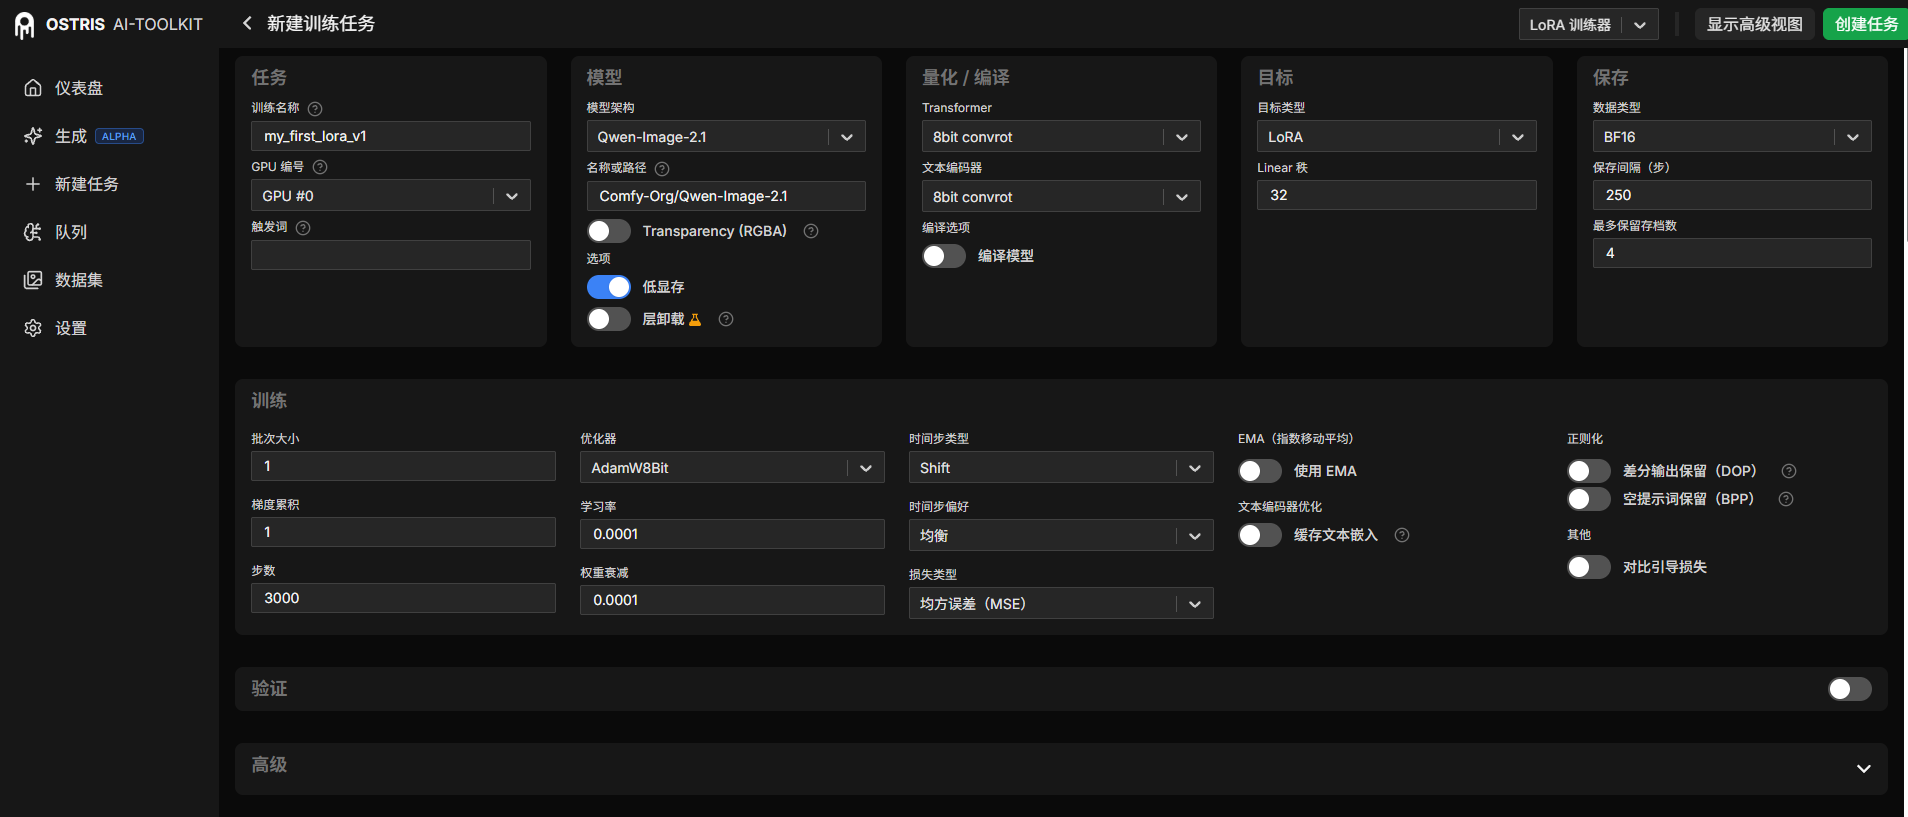The width and height of the screenshot is (1908, 817).
Task: Open the GPU #0 dropdown
Action: (x=391, y=196)
